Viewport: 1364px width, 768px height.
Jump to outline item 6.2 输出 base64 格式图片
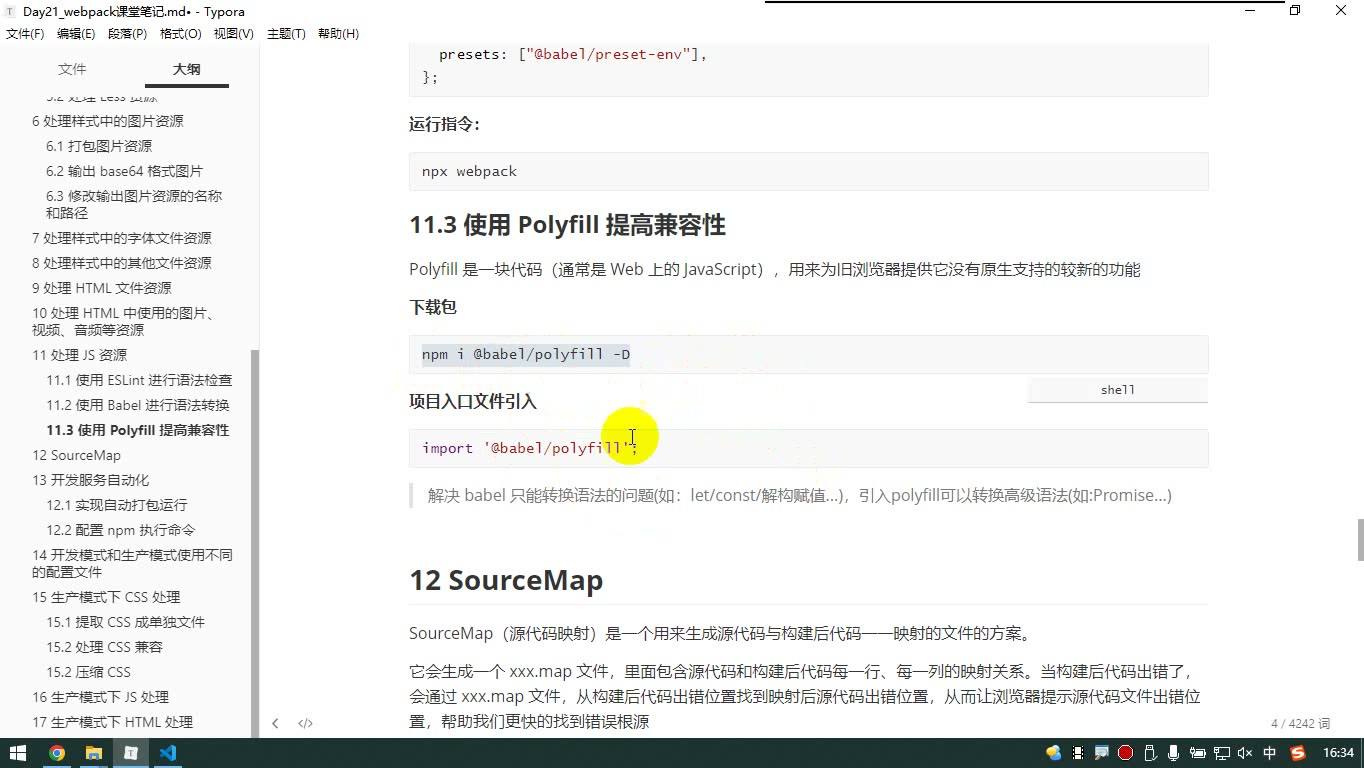[x=124, y=171]
